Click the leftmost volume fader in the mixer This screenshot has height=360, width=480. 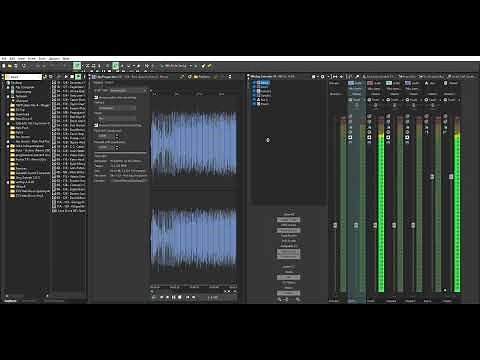pyautogui.click(x=335, y=226)
